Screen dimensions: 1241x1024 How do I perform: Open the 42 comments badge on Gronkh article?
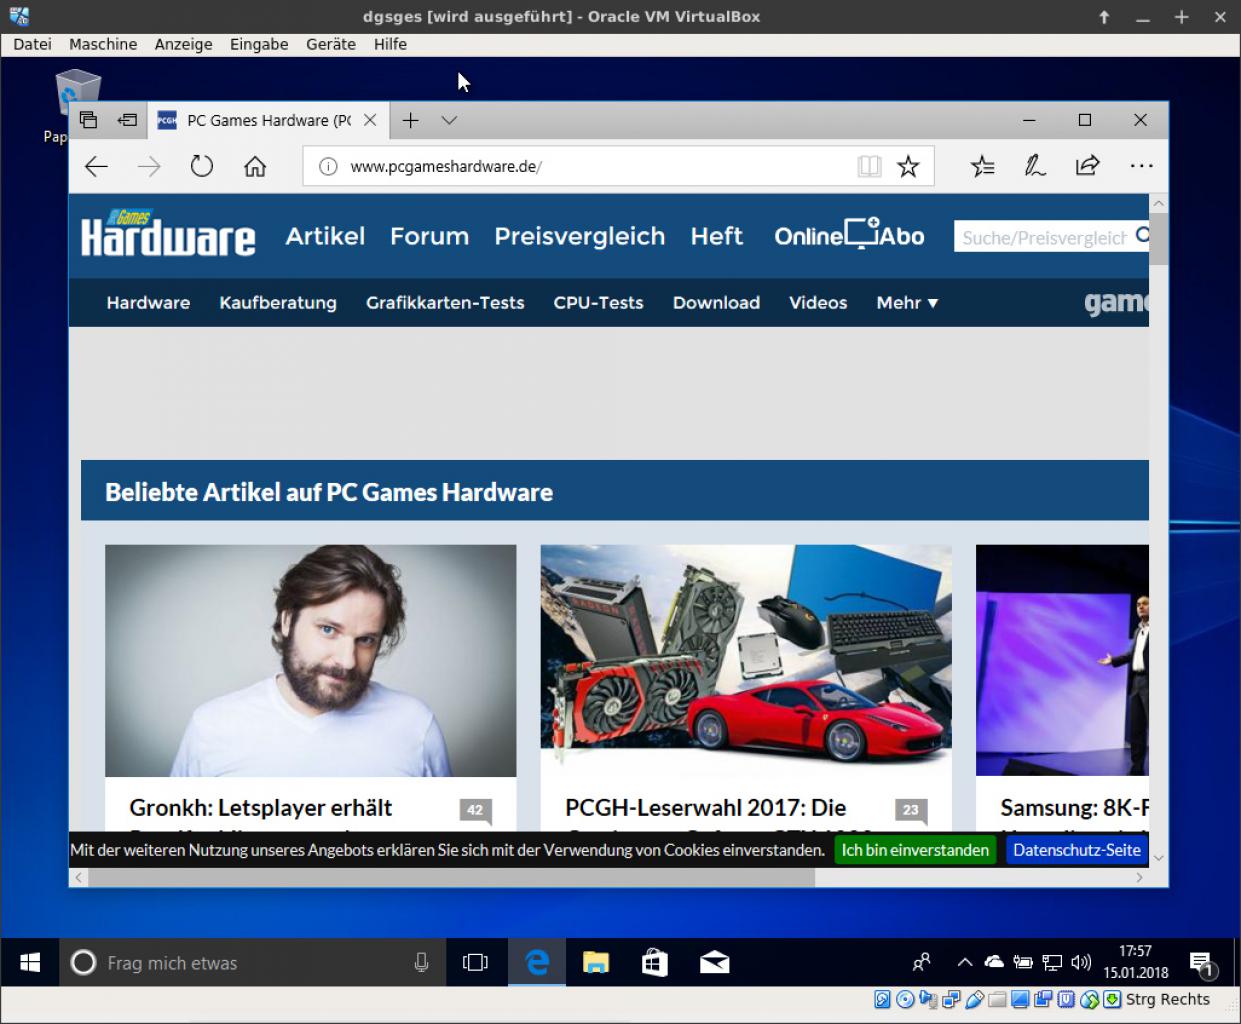click(475, 811)
